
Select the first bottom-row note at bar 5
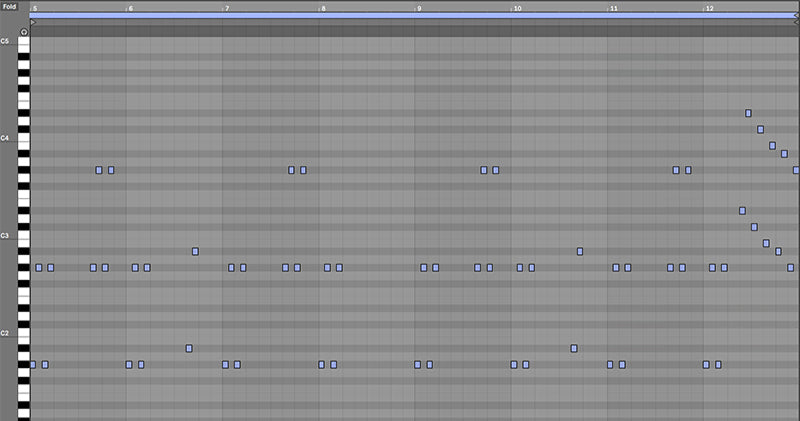point(33,364)
